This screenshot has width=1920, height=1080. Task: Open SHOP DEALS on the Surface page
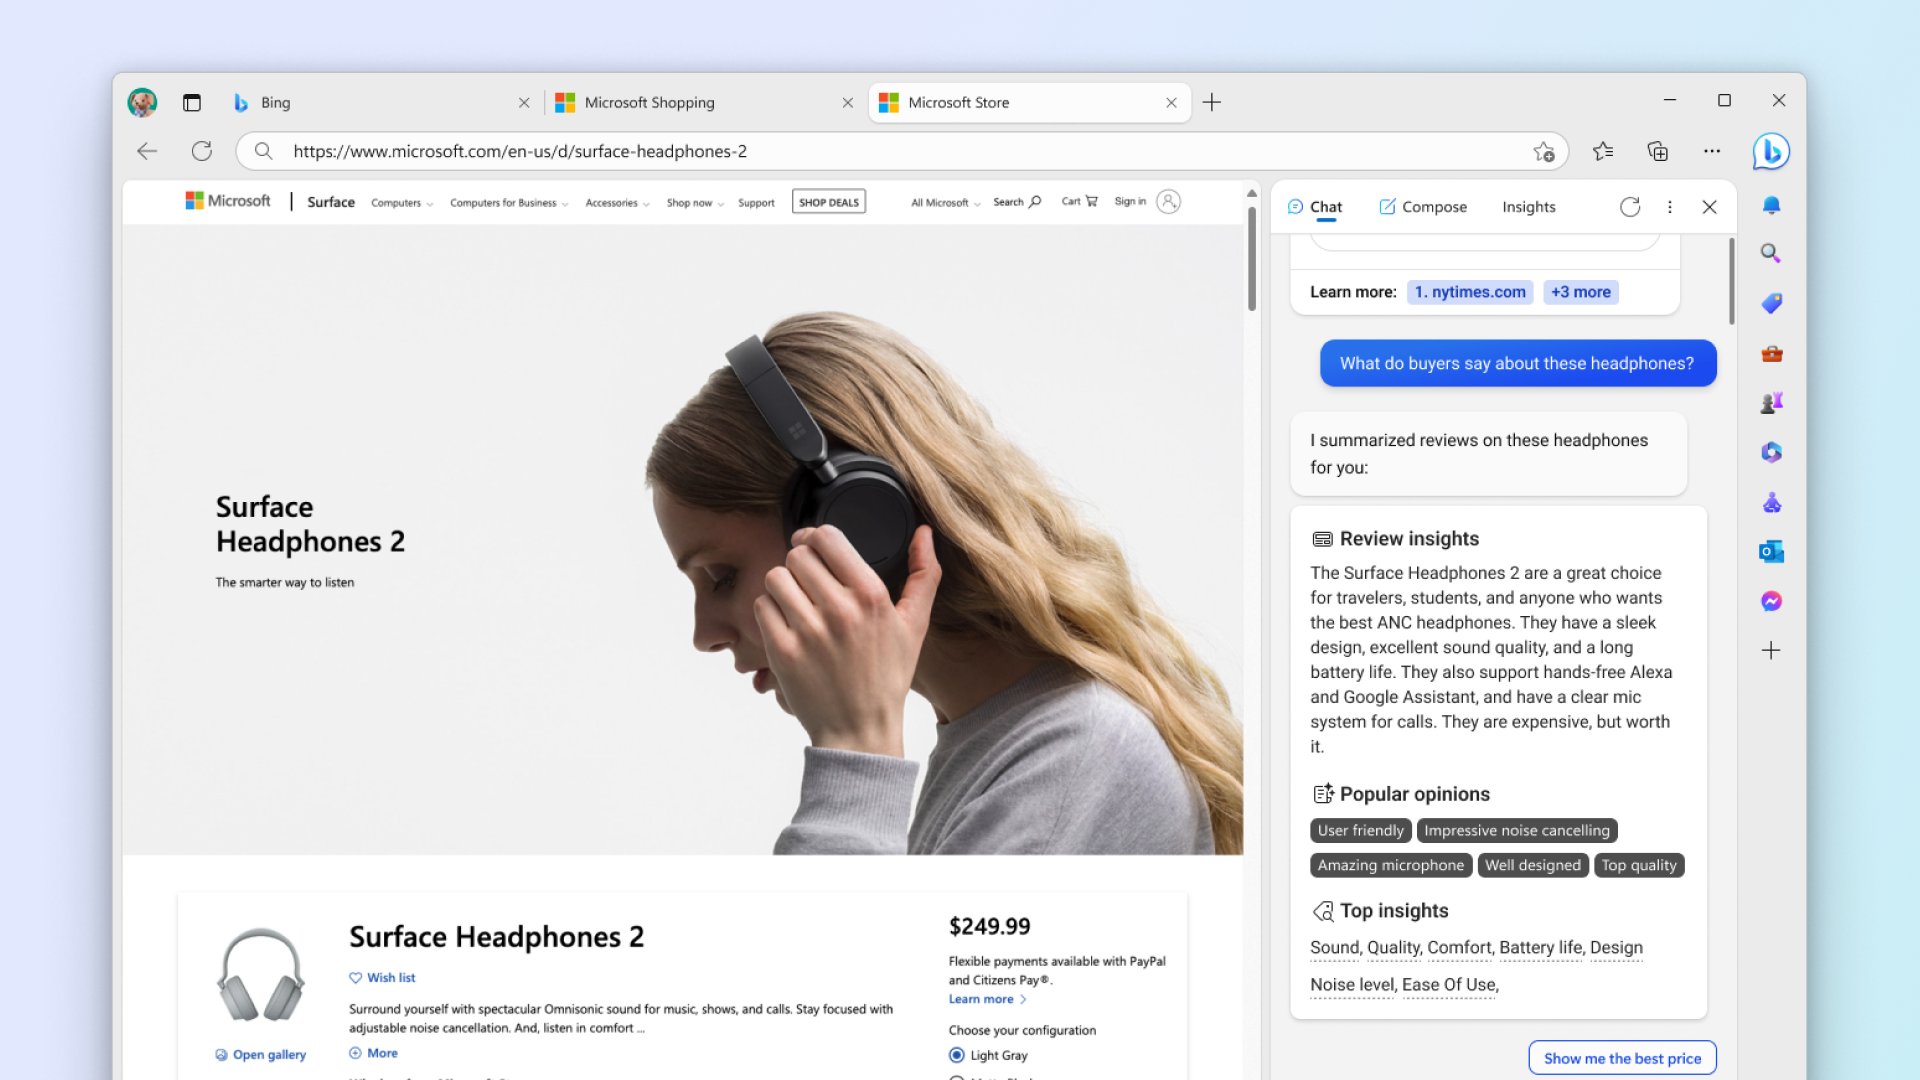coord(828,201)
